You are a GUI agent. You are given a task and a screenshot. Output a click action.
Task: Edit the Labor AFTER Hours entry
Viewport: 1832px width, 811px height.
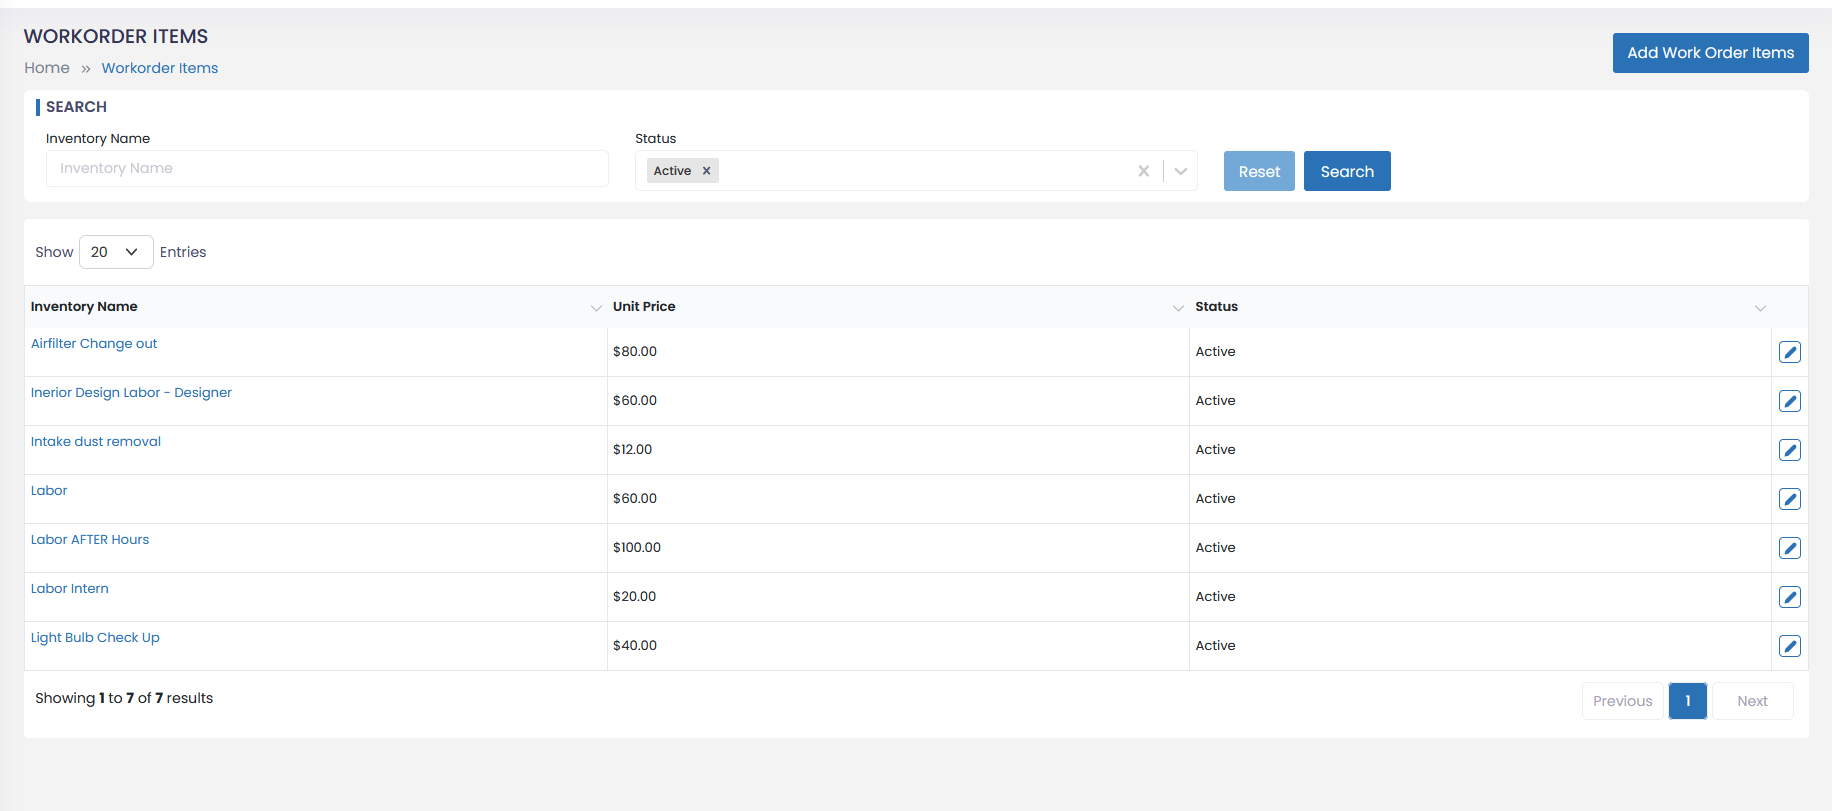(x=1789, y=548)
